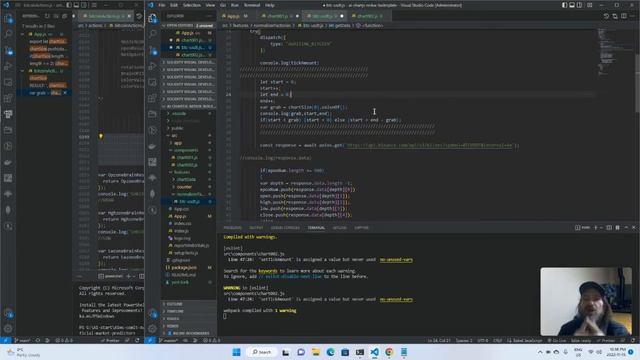Open package.json in Explorer tree
640x360 pixels.
189,267
